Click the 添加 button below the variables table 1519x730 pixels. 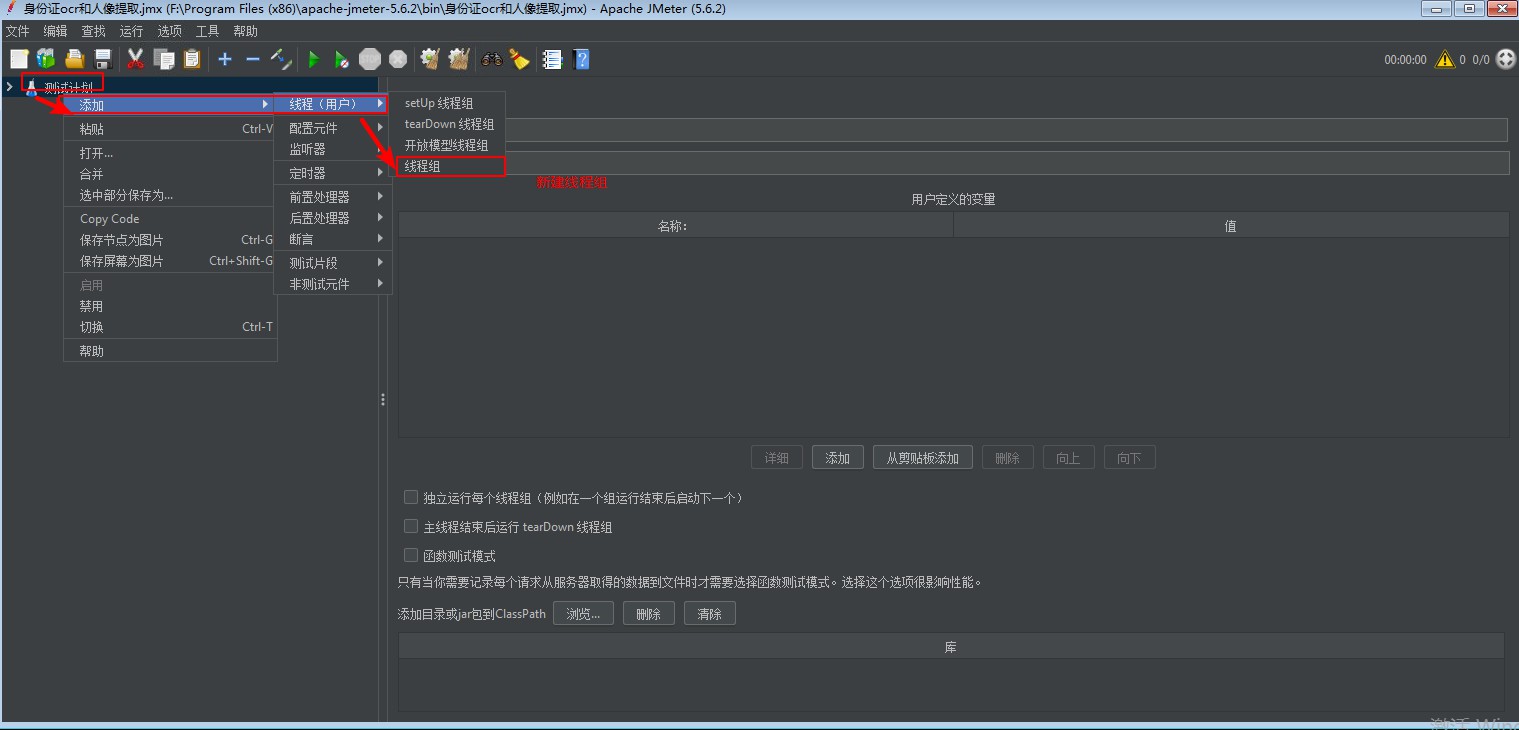[838, 458]
